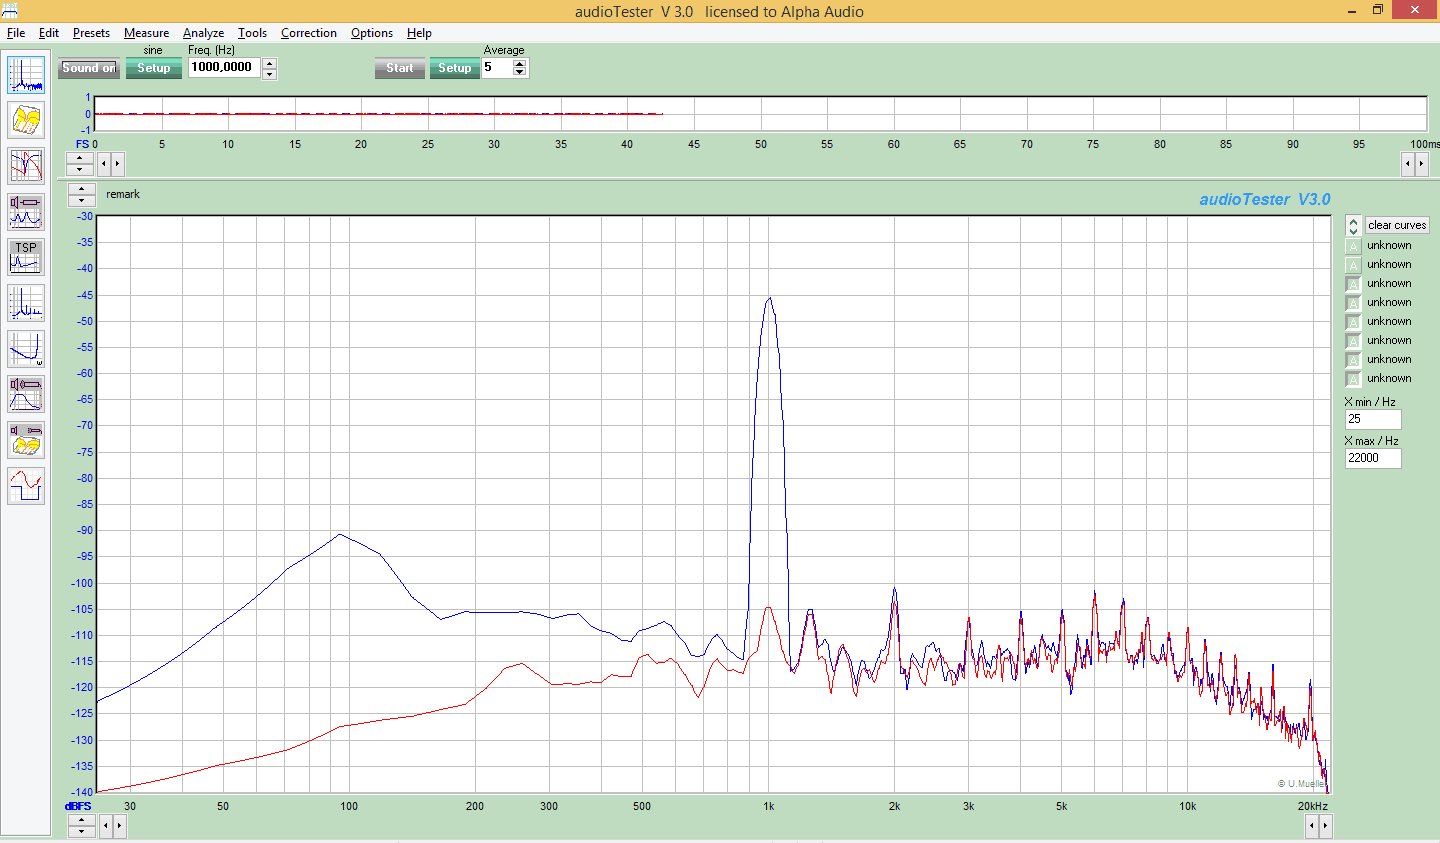The image size is (1440, 843).
Task: Toggle the first unknown curve checkbox
Action: (x=1353, y=246)
